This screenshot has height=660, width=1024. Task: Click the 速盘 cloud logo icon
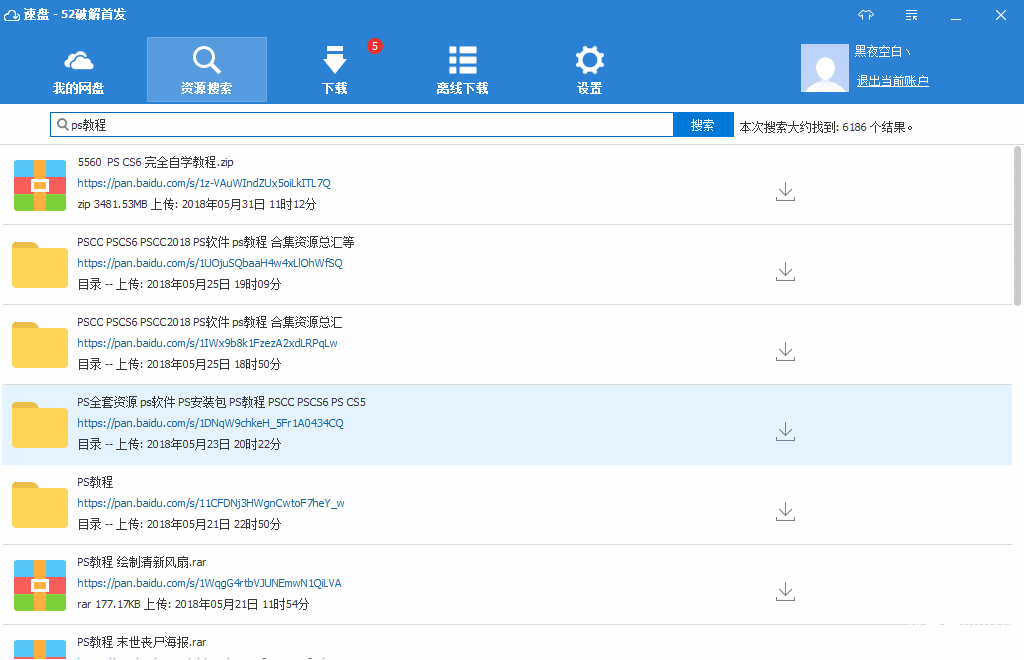click(x=11, y=14)
